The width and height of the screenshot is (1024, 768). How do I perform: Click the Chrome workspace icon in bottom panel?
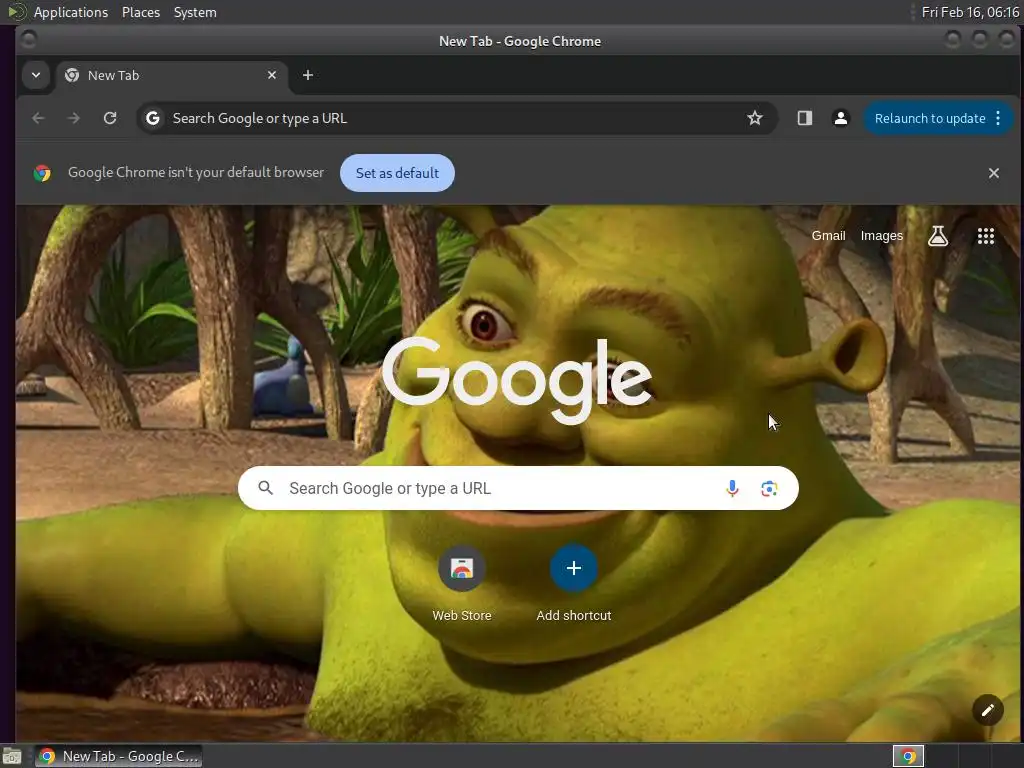[x=908, y=756]
